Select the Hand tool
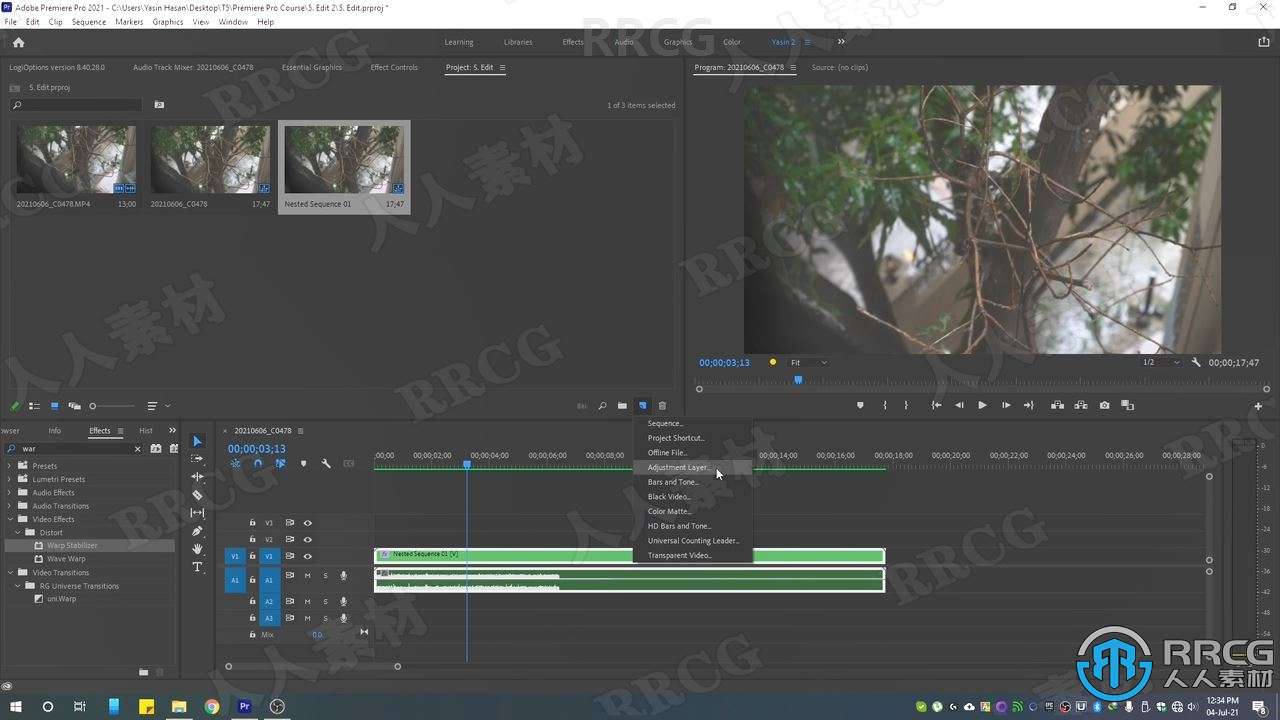The image size is (1280, 720). (197, 549)
